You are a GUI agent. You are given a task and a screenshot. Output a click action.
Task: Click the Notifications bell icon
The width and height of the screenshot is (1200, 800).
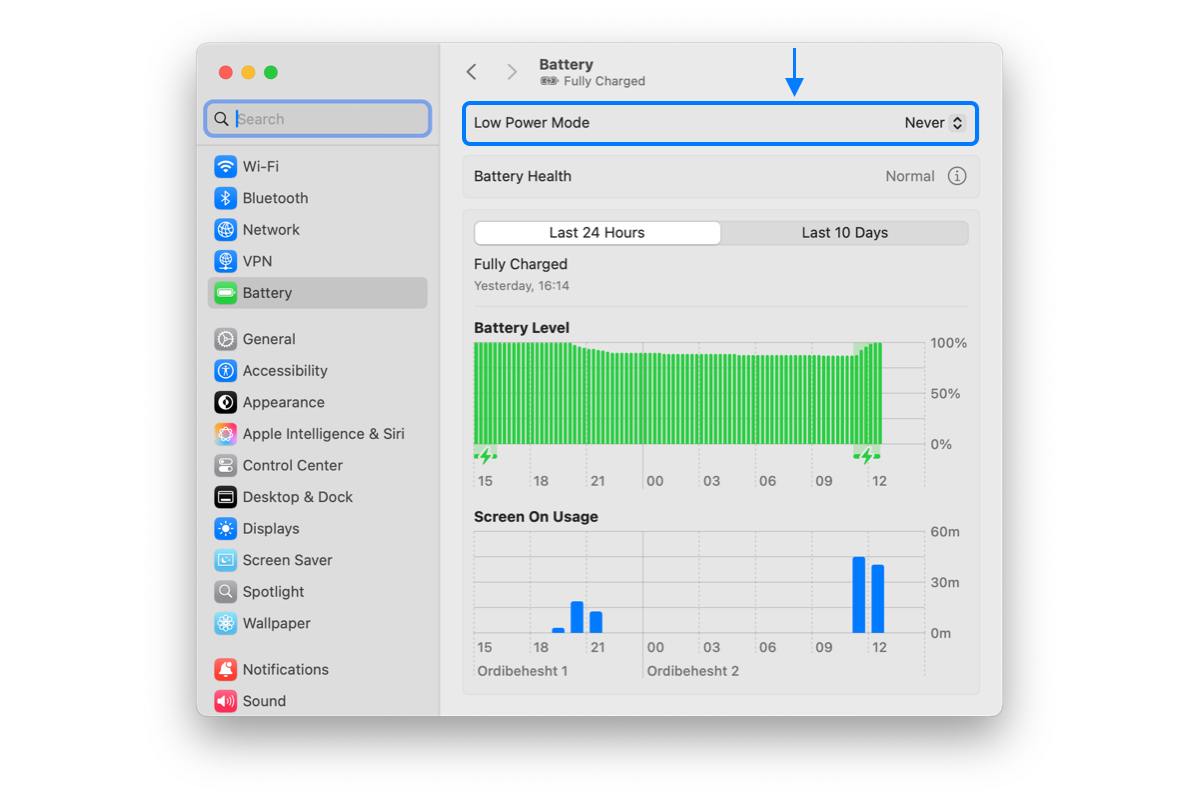pos(226,670)
